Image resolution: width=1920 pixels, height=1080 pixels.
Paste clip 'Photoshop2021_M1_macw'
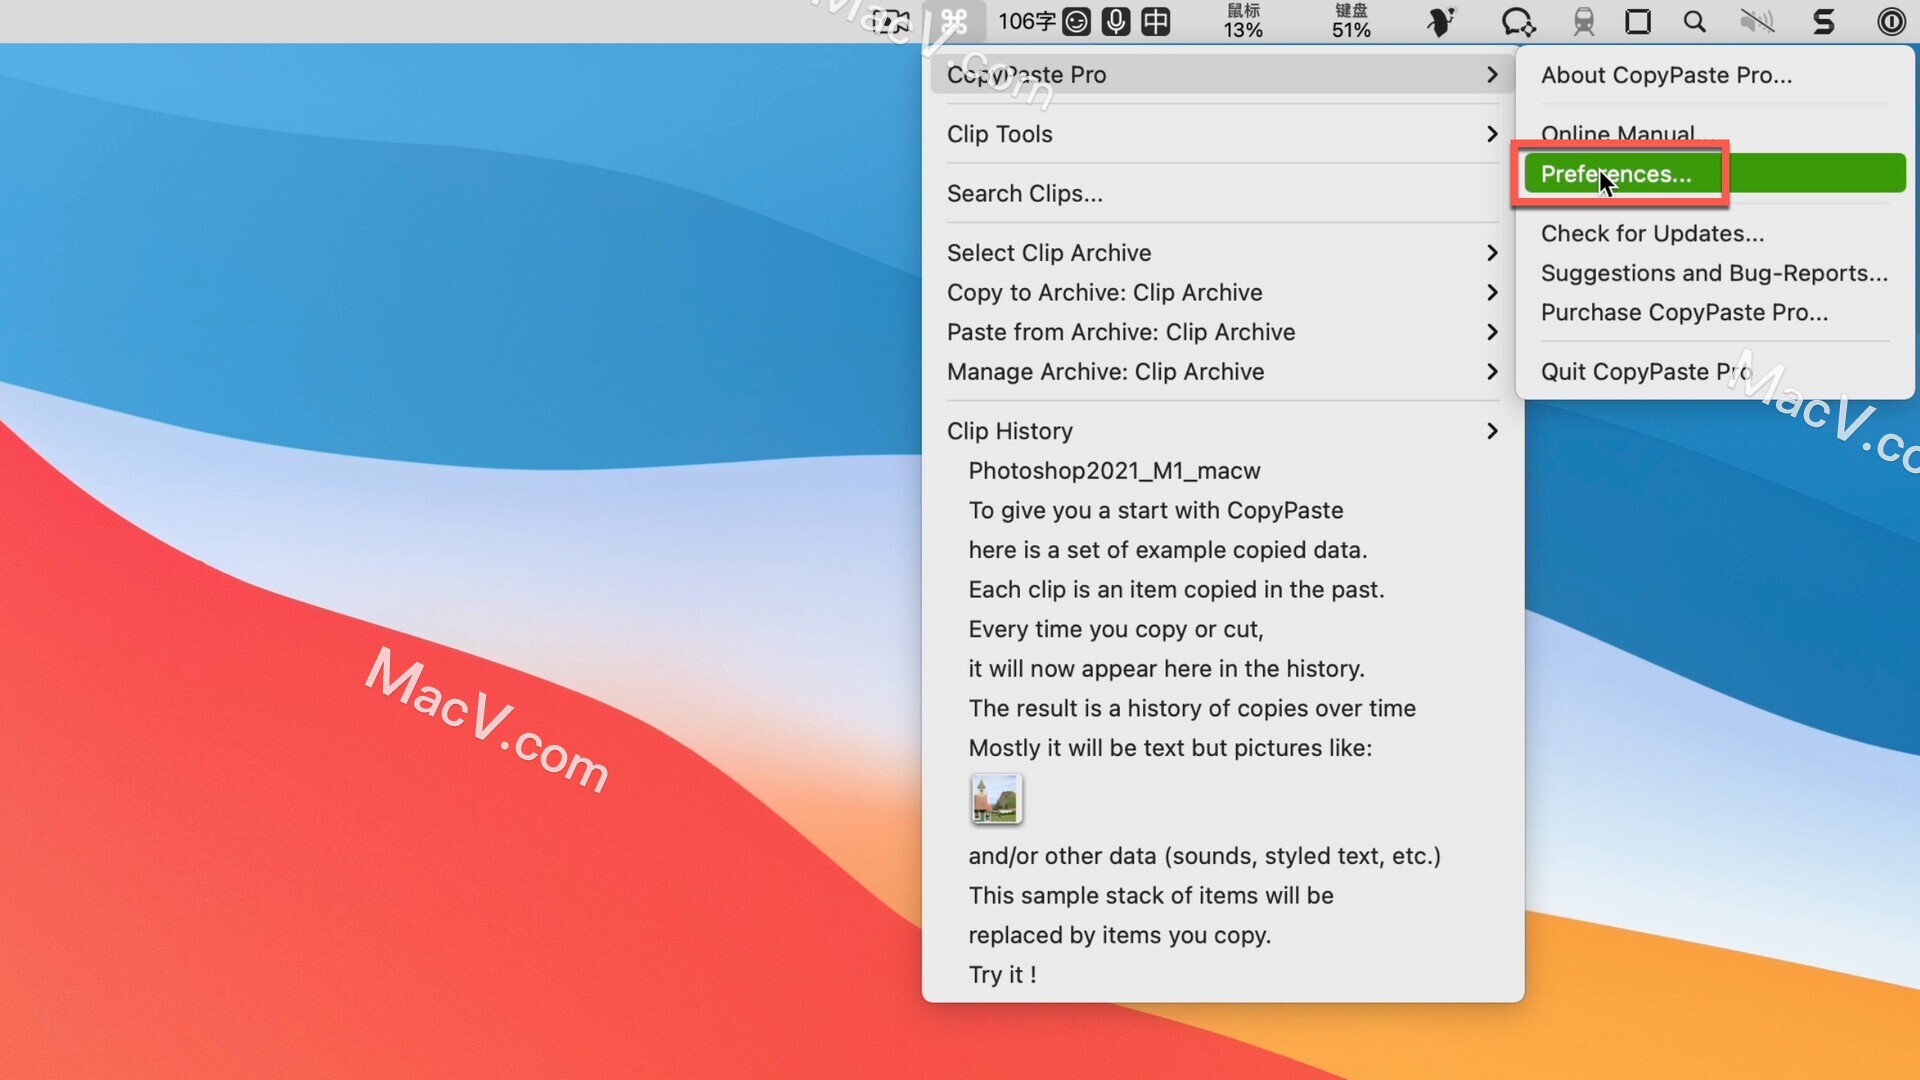pos(1222,471)
